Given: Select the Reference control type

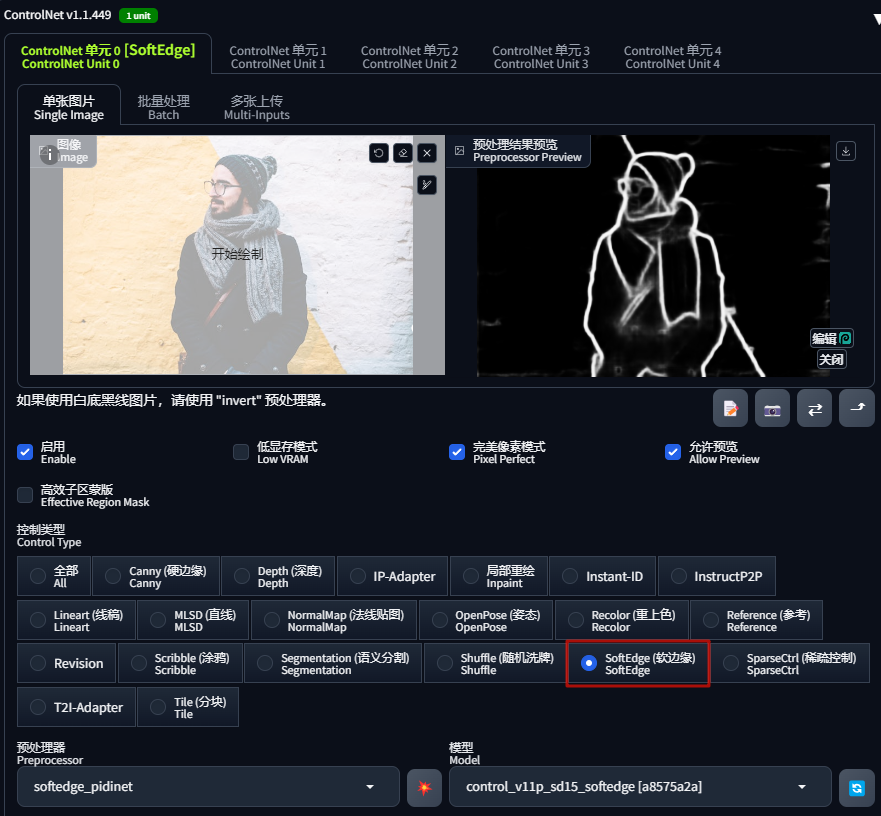Looking at the screenshot, I should (756, 620).
